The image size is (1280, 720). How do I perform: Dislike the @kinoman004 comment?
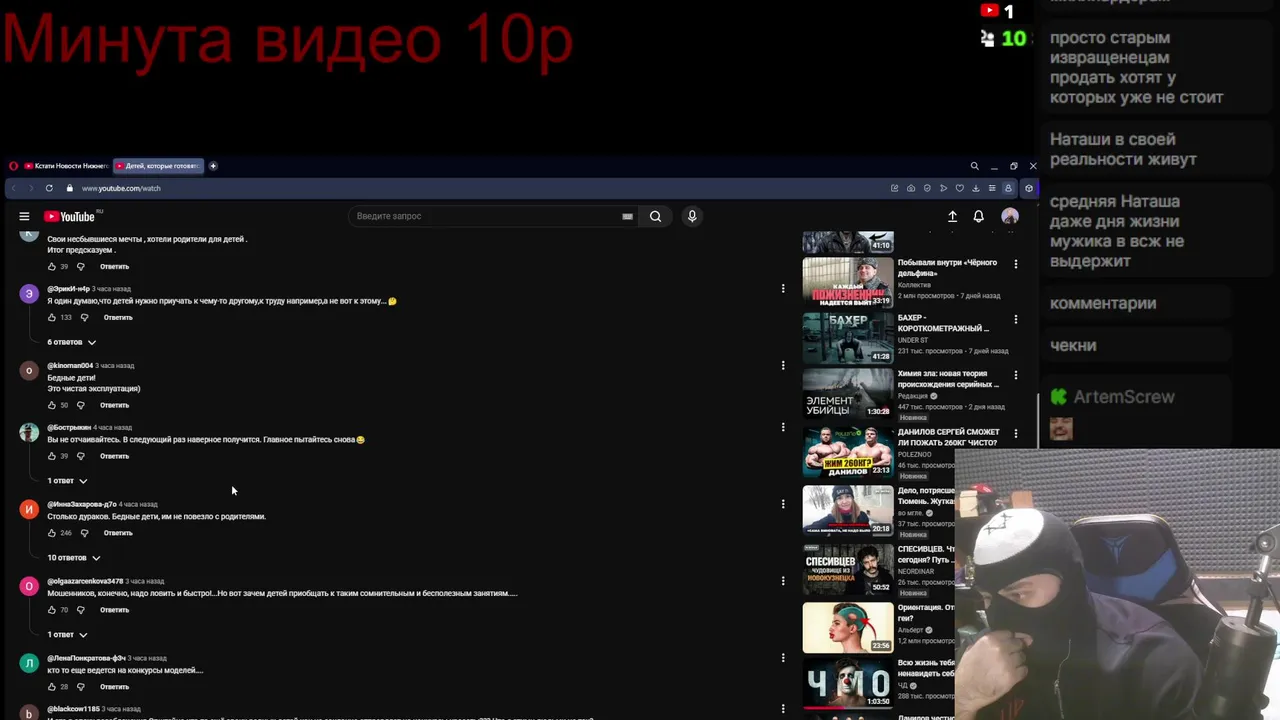click(81, 405)
